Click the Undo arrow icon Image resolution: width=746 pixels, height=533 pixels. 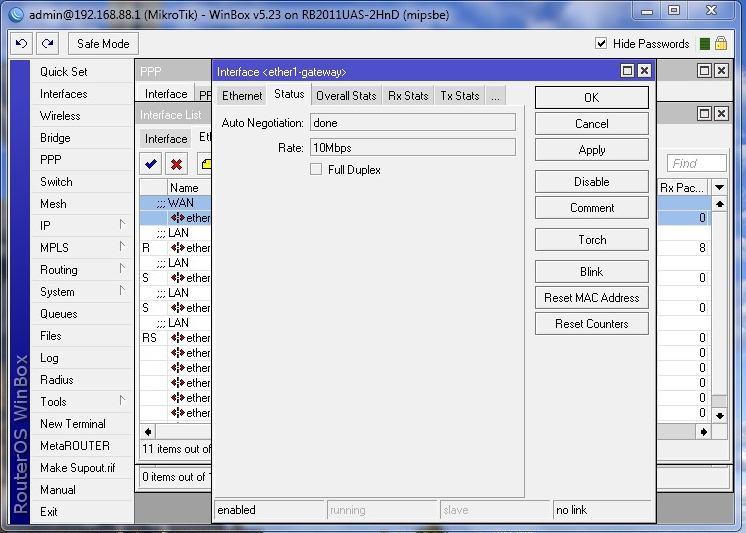tap(21, 44)
